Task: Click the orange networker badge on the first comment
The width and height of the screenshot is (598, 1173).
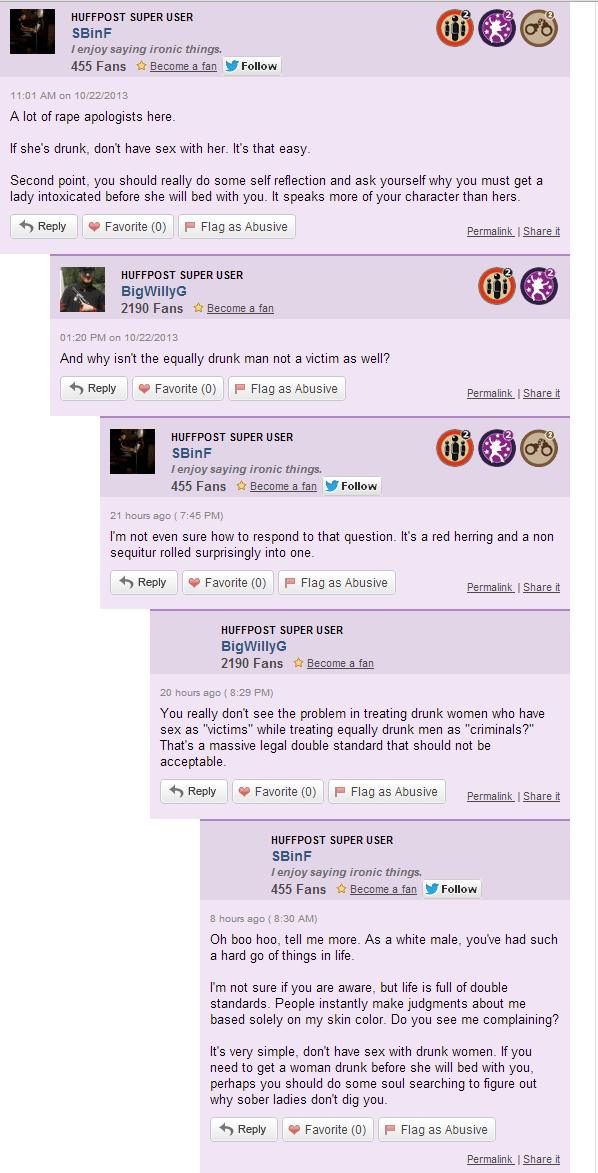Action: (455, 28)
